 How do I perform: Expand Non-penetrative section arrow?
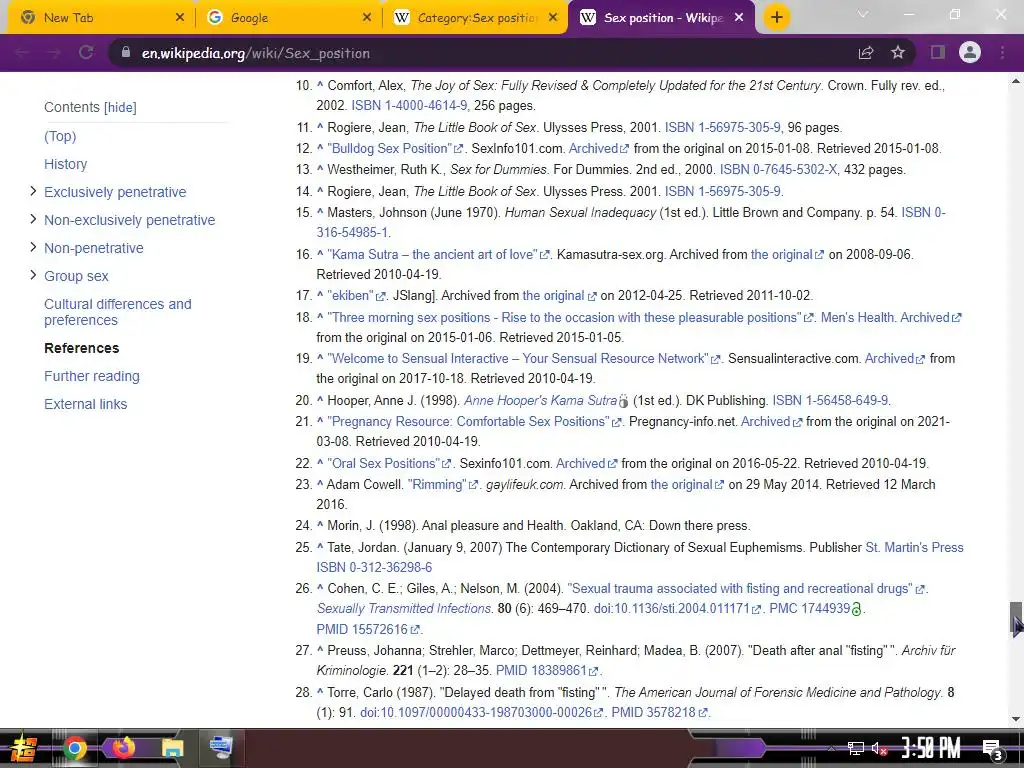tap(33, 247)
